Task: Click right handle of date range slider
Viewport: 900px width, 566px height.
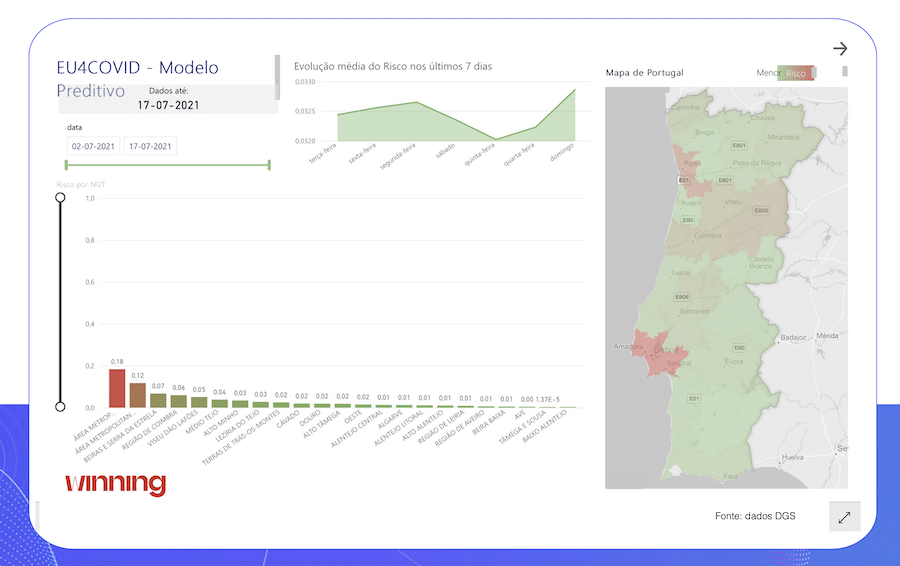Action: (x=270, y=165)
